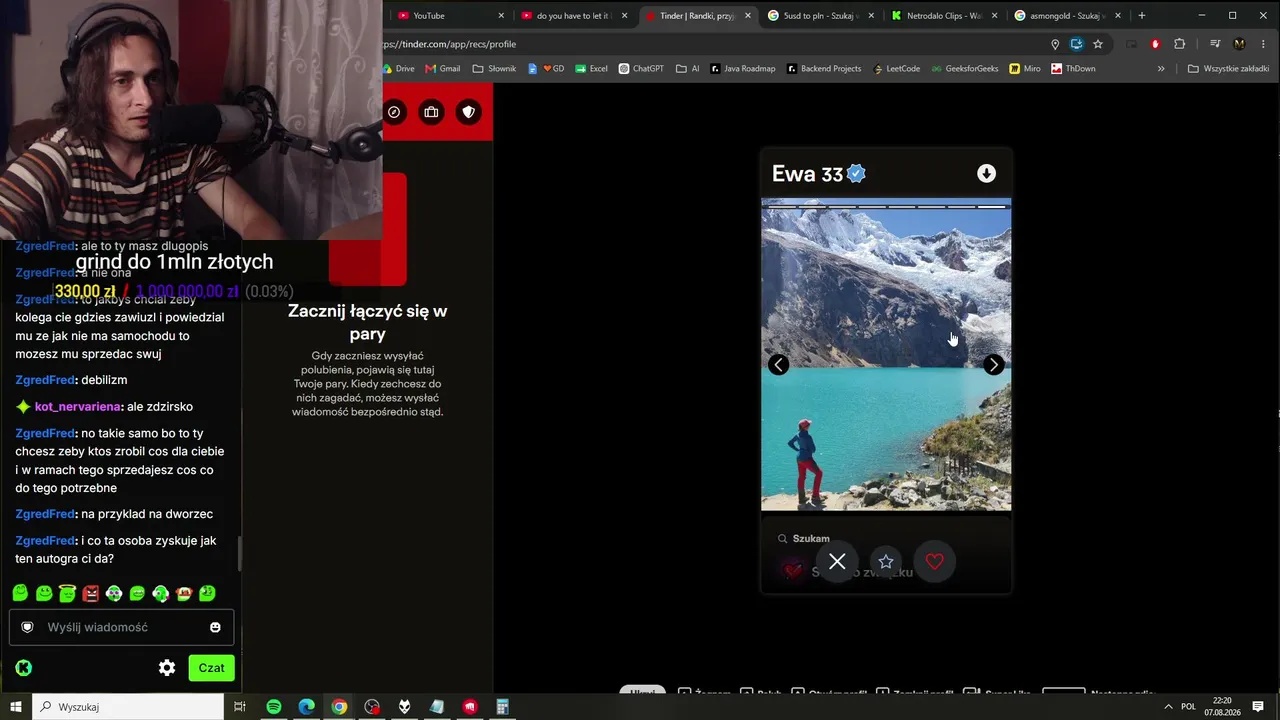Switch to the YouTube browser tab
The height and width of the screenshot is (720, 1280).
[448, 16]
